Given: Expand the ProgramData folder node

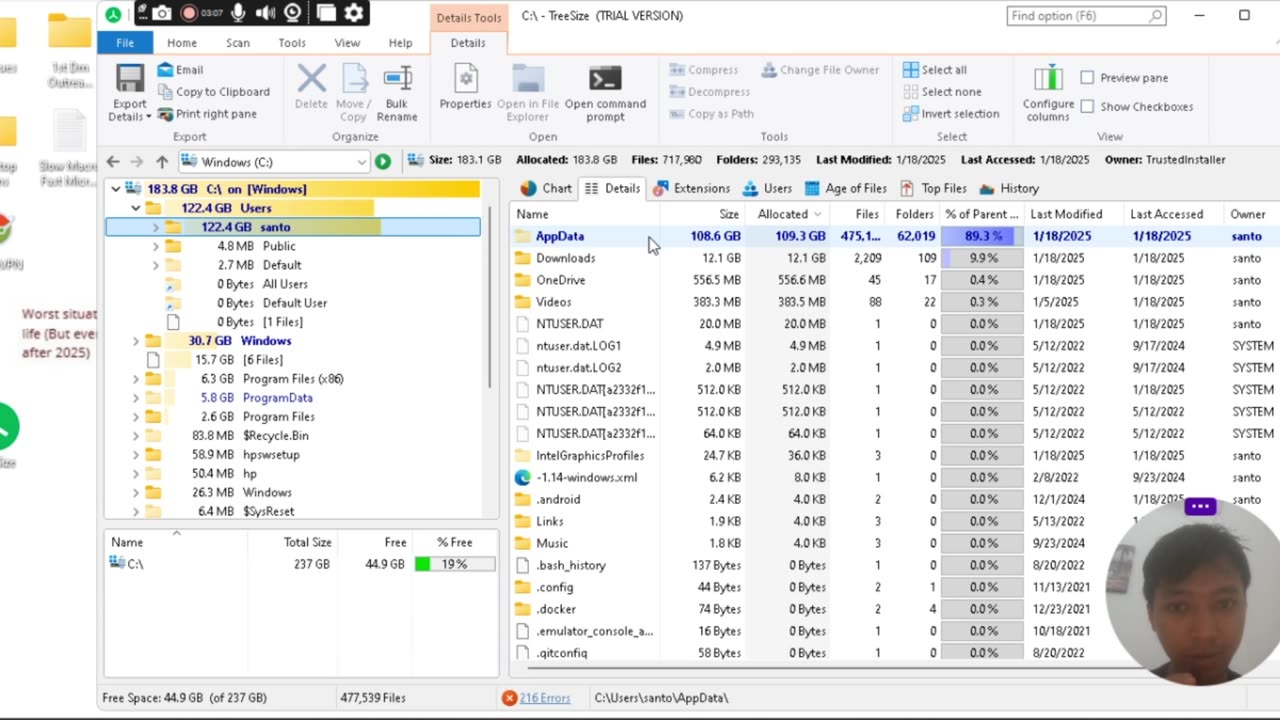Looking at the screenshot, I should (x=136, y=398).
